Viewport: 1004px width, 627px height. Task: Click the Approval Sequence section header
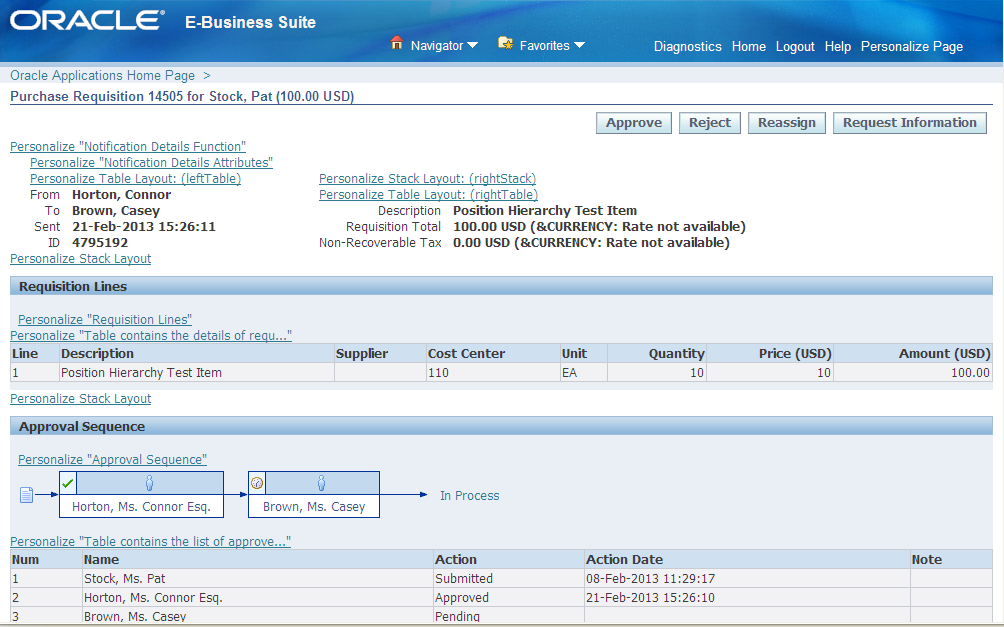pyautogui.click(x=501, y=427)
